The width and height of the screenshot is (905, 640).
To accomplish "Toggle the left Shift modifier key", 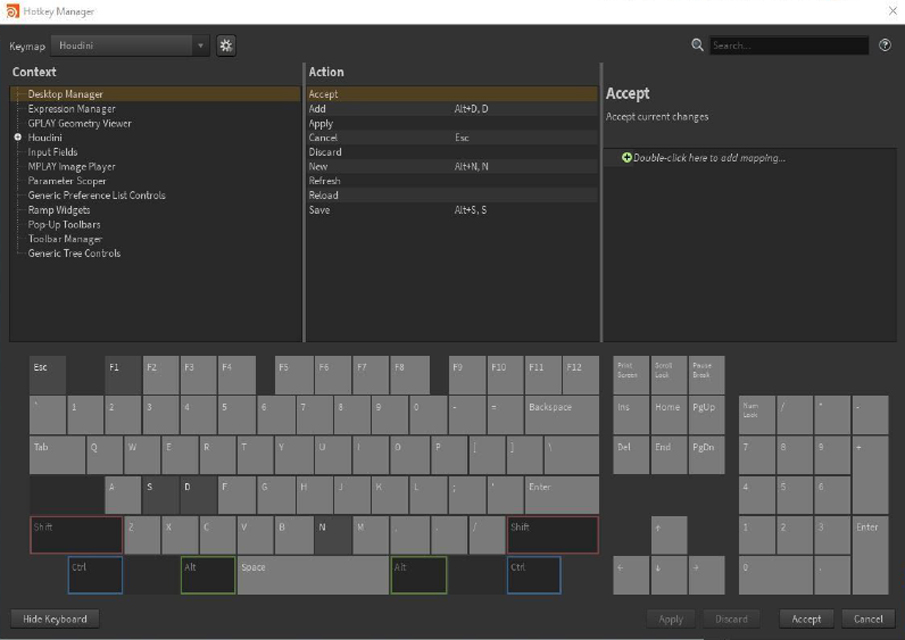I will point(76,535).
